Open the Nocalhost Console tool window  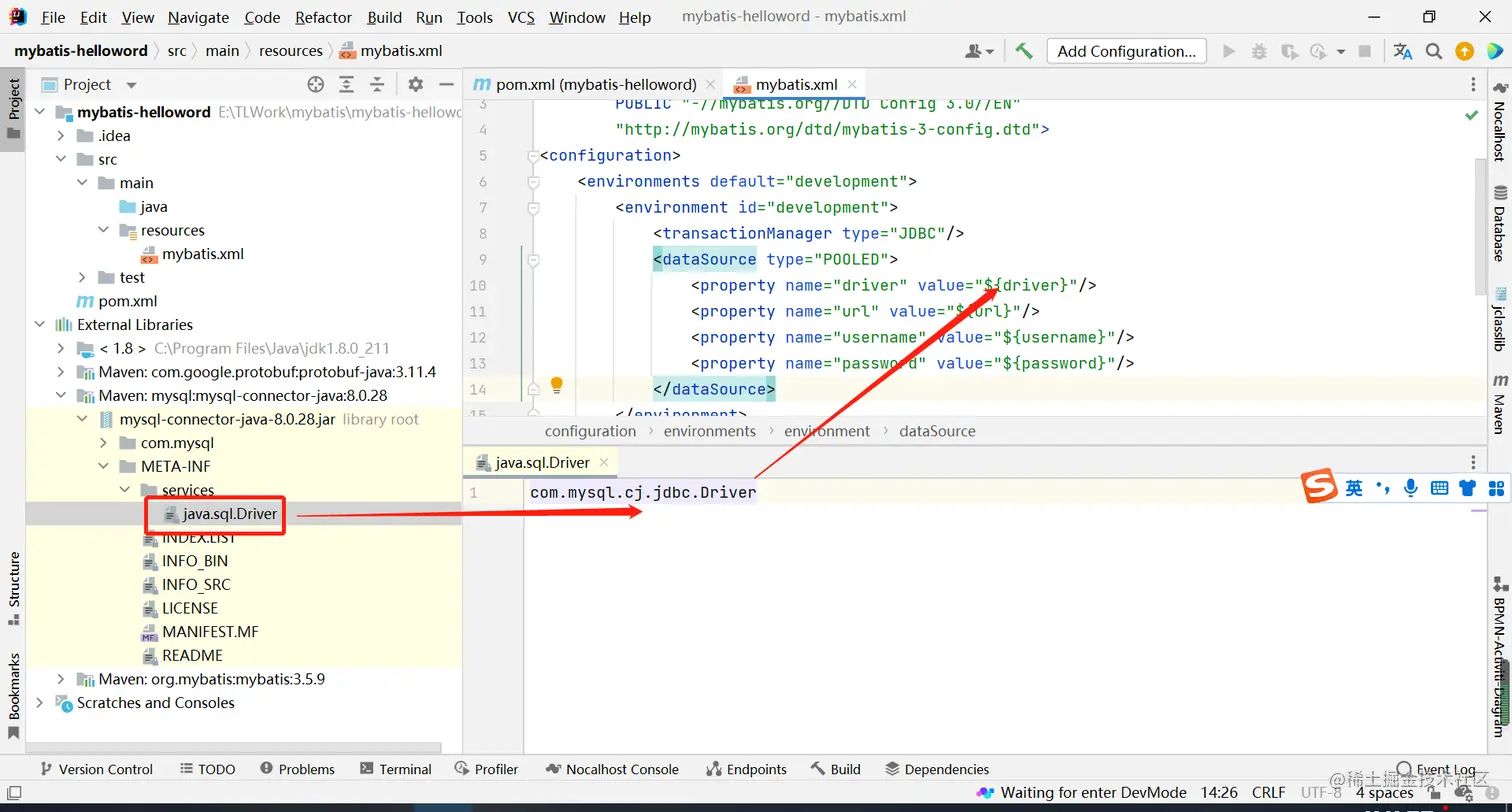coord(612,769)
